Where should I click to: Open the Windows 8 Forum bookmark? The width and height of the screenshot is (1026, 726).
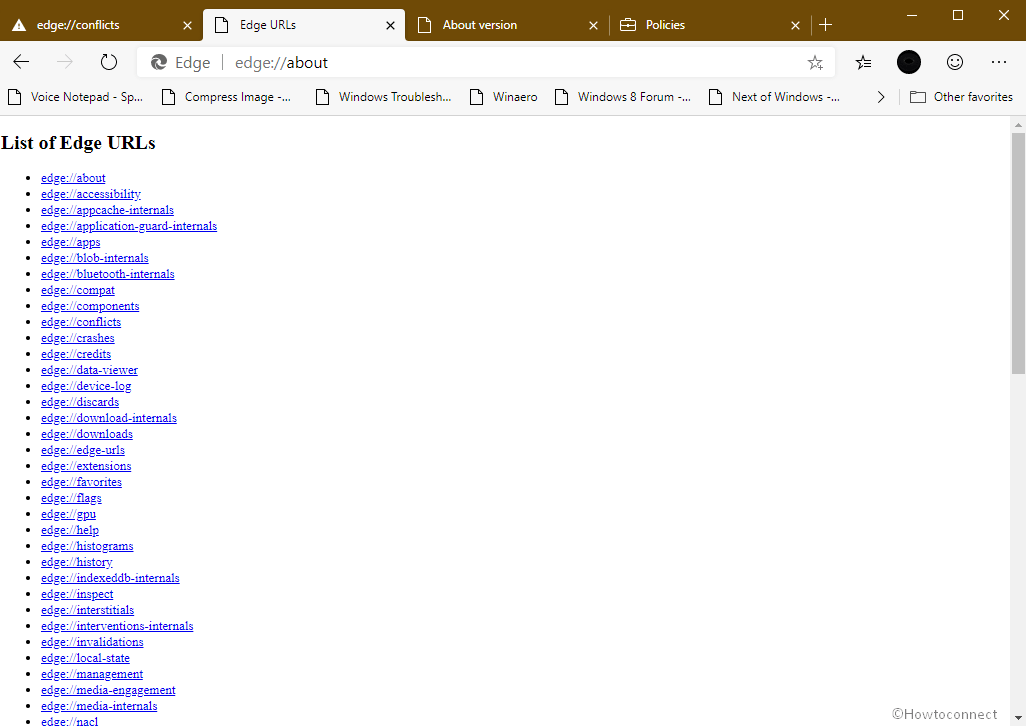pyautogui.click(x=623, y=97)
